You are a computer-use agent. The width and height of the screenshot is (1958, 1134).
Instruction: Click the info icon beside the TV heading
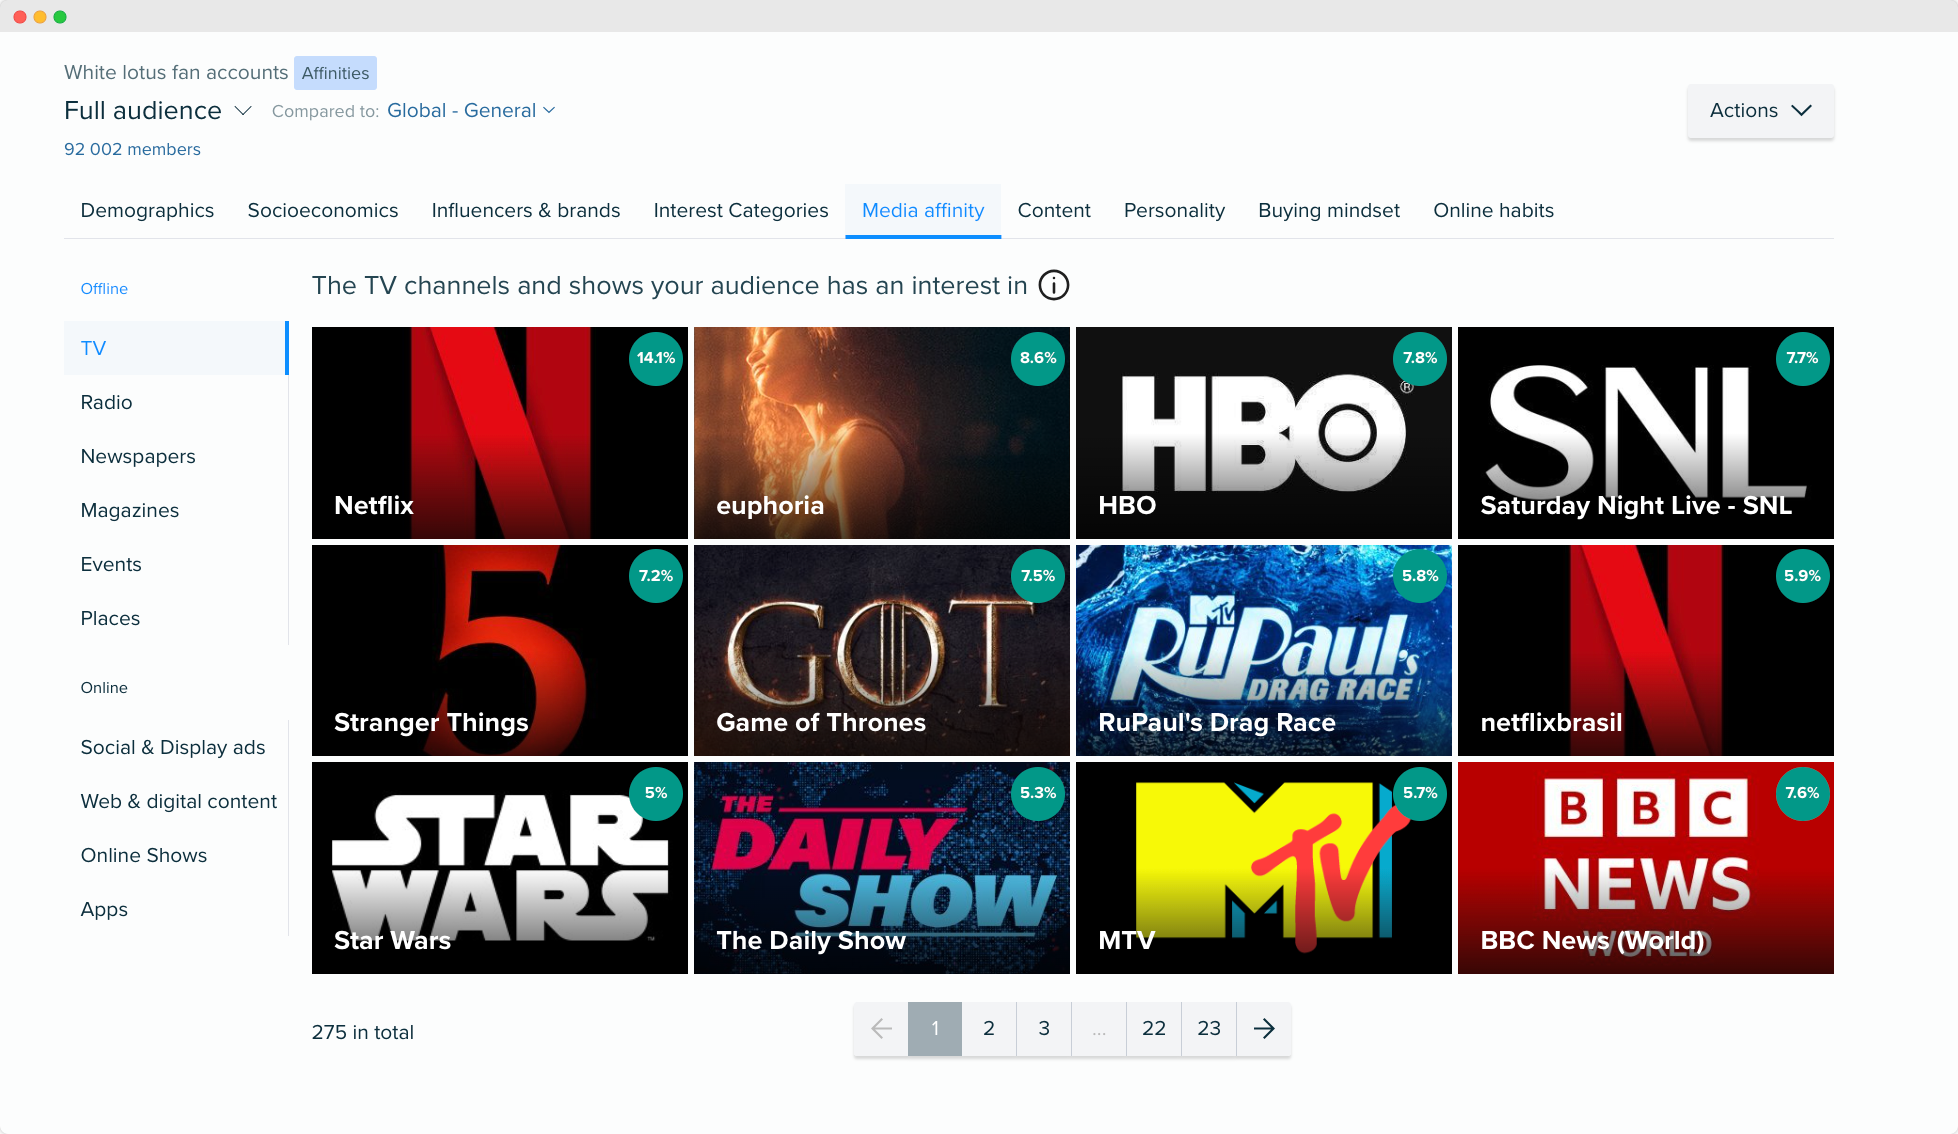pos(1053,286)
